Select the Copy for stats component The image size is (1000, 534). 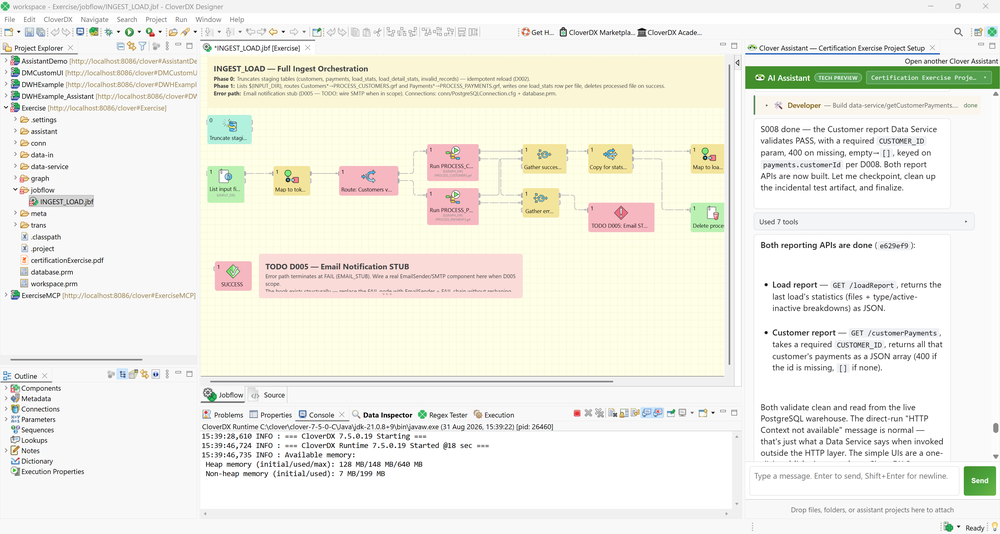pyautogui.click(x=610, y=159)
